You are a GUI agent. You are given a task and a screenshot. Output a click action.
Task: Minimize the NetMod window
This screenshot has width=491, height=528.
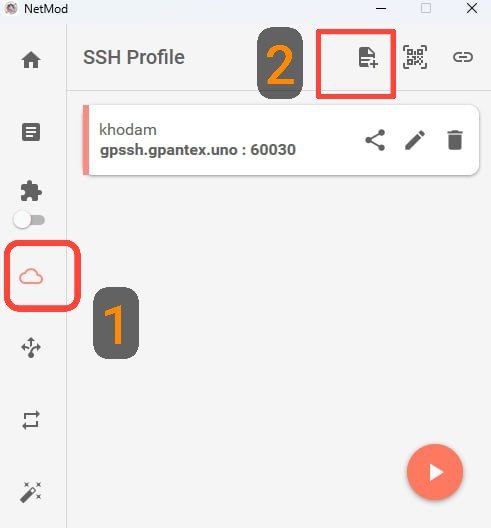pos(381,8)
